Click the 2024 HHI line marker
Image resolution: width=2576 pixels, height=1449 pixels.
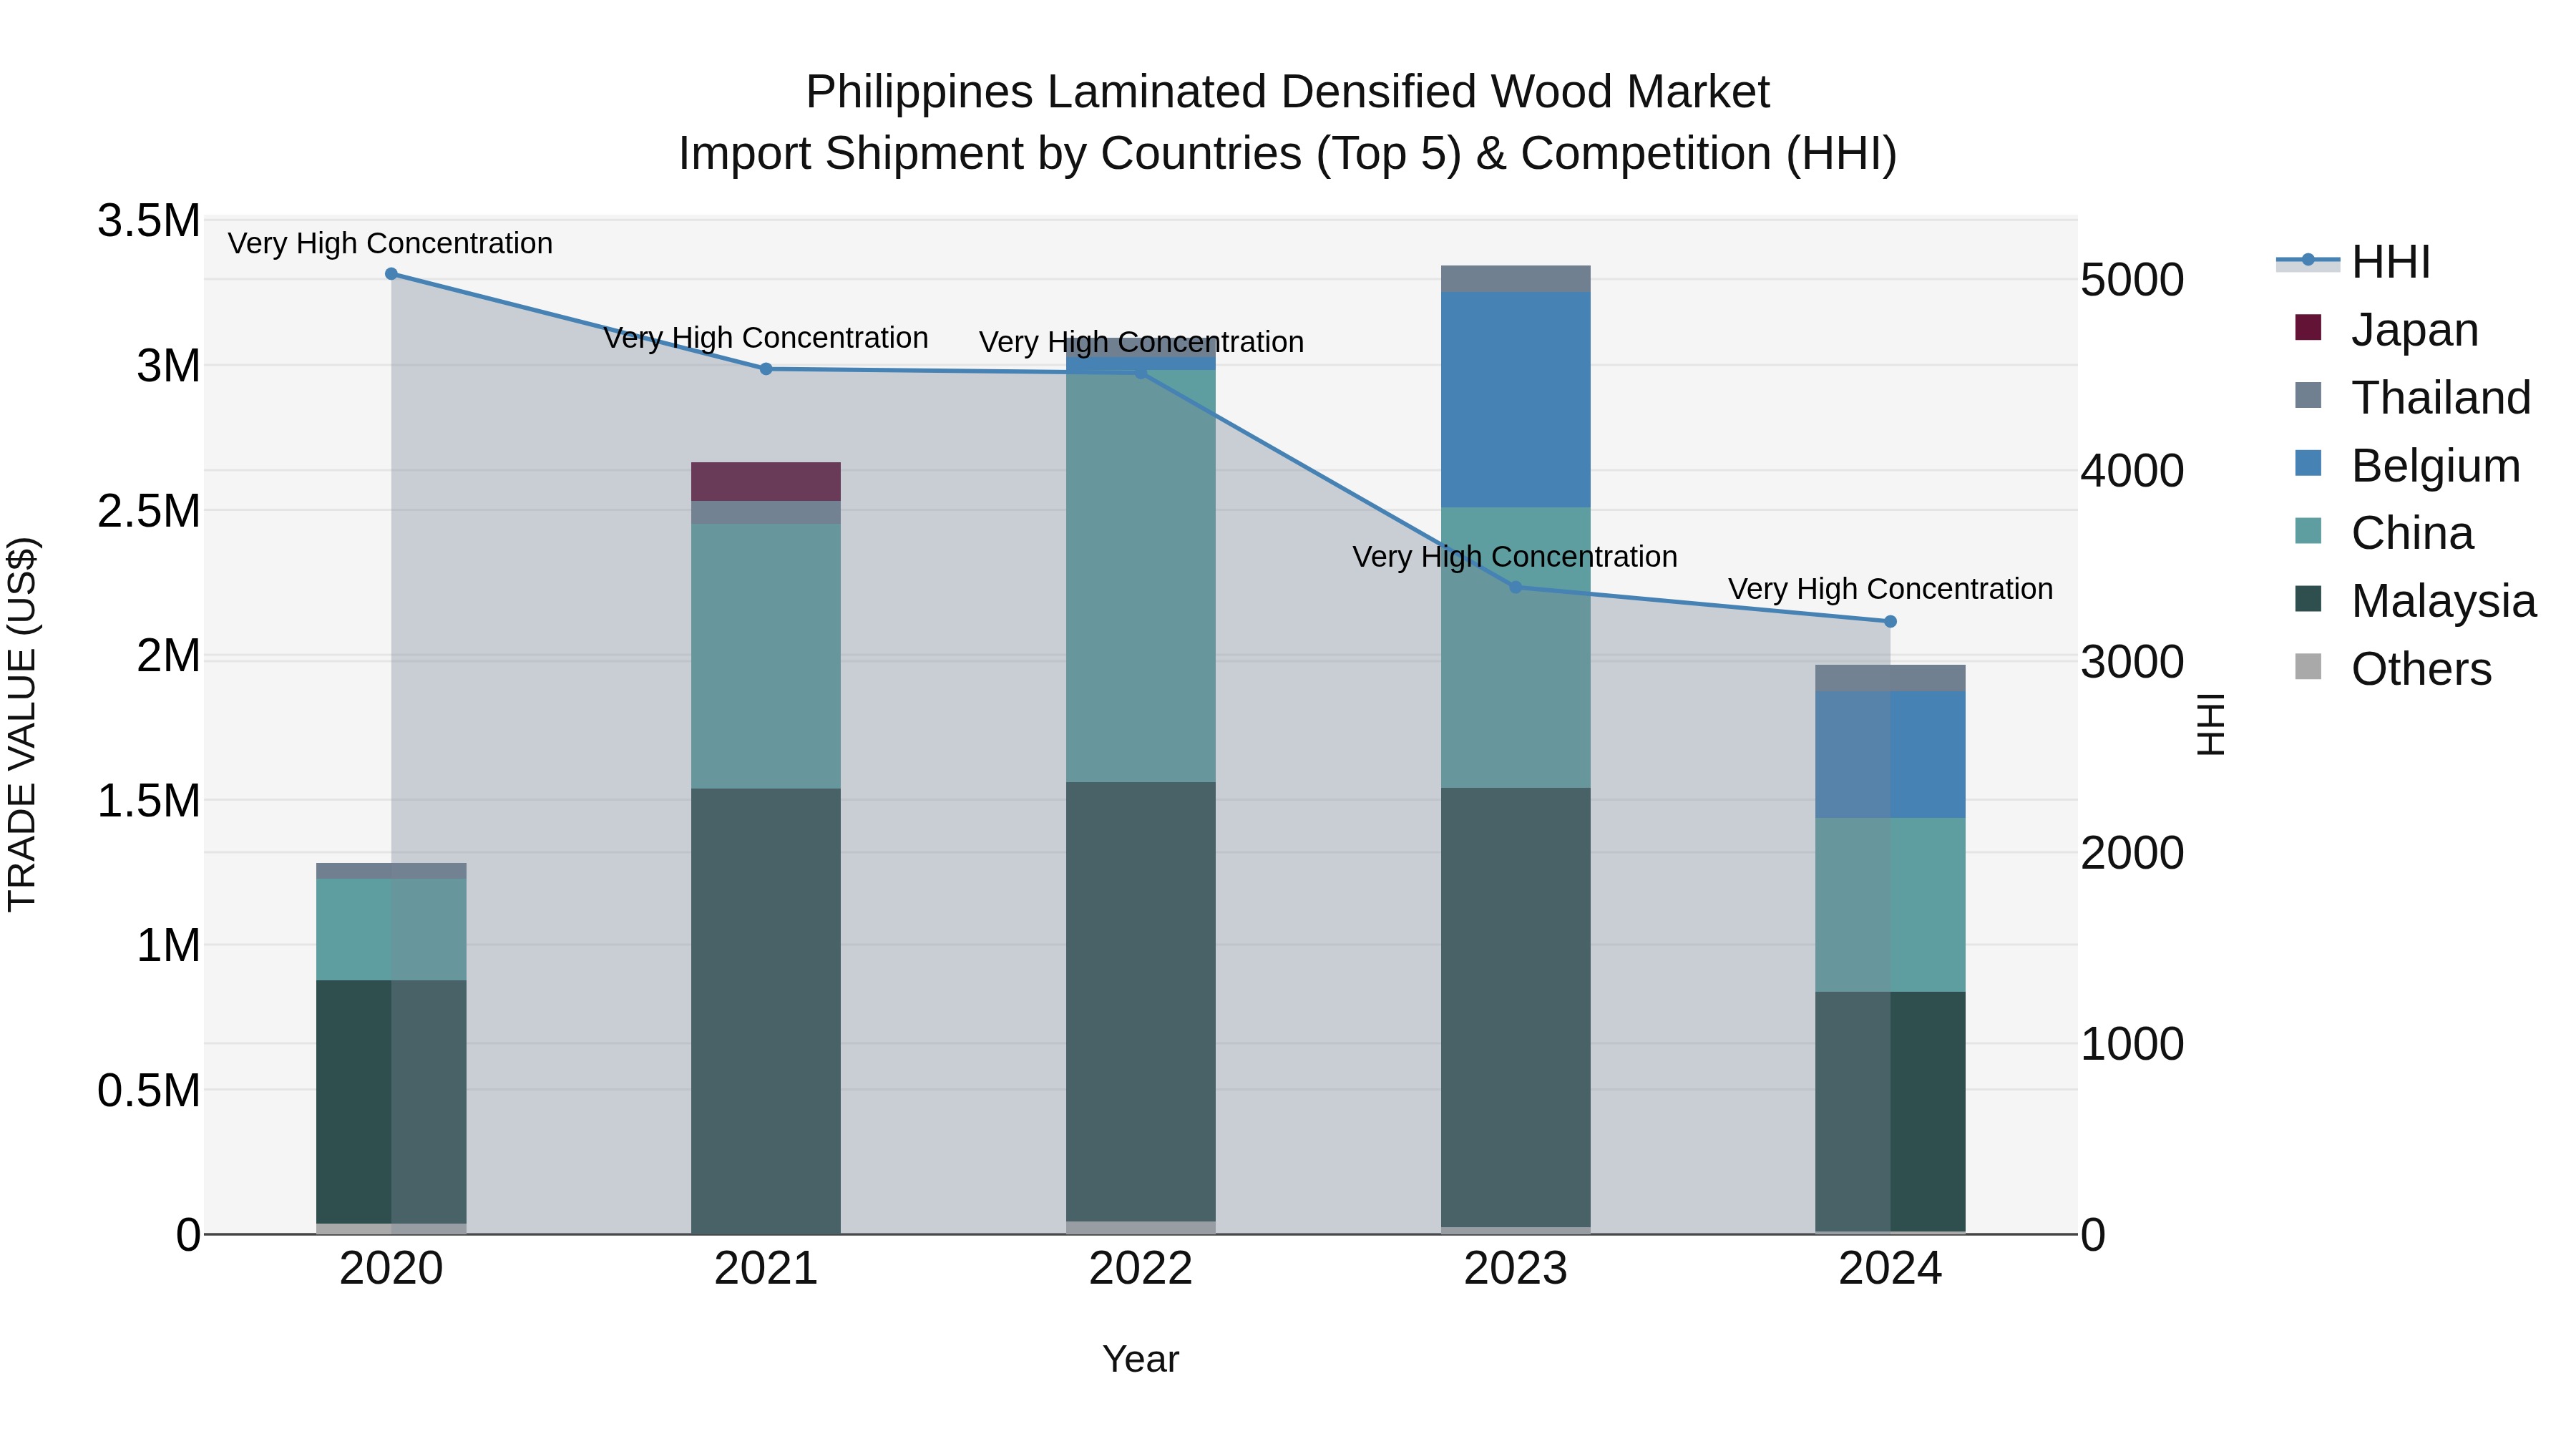tap(1890, 621)
